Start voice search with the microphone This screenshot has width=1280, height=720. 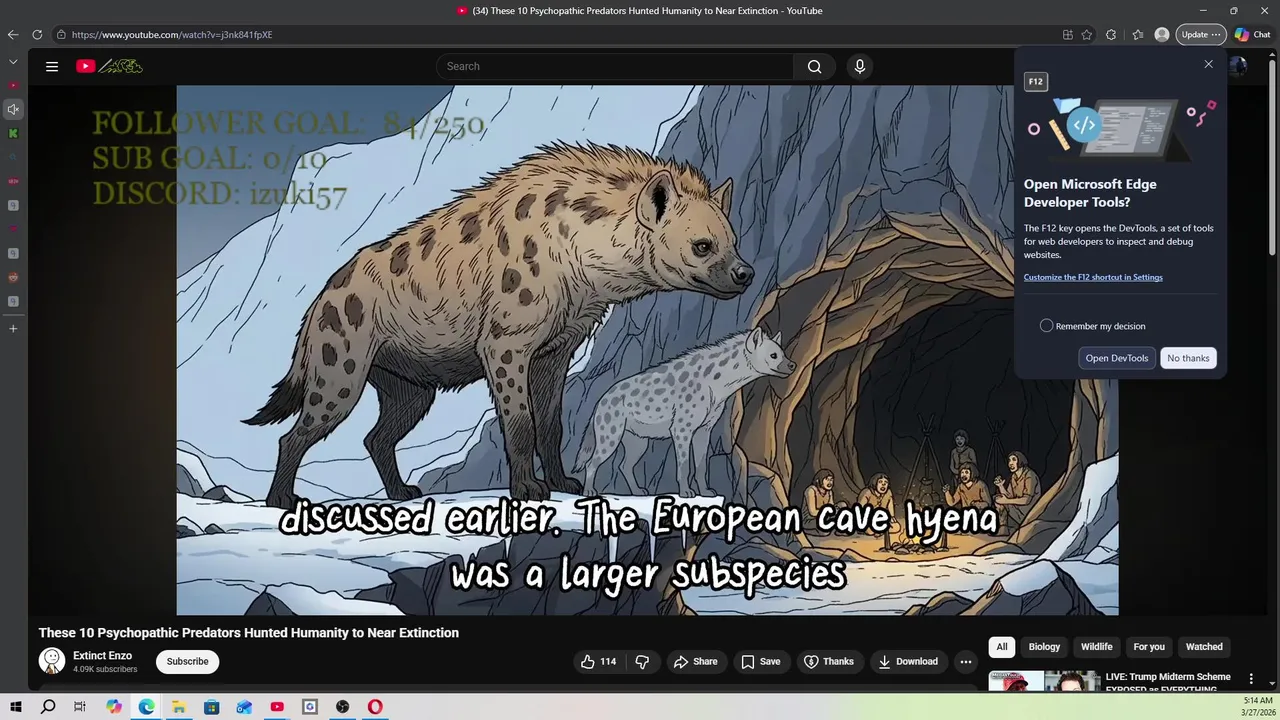click(859, 66)
